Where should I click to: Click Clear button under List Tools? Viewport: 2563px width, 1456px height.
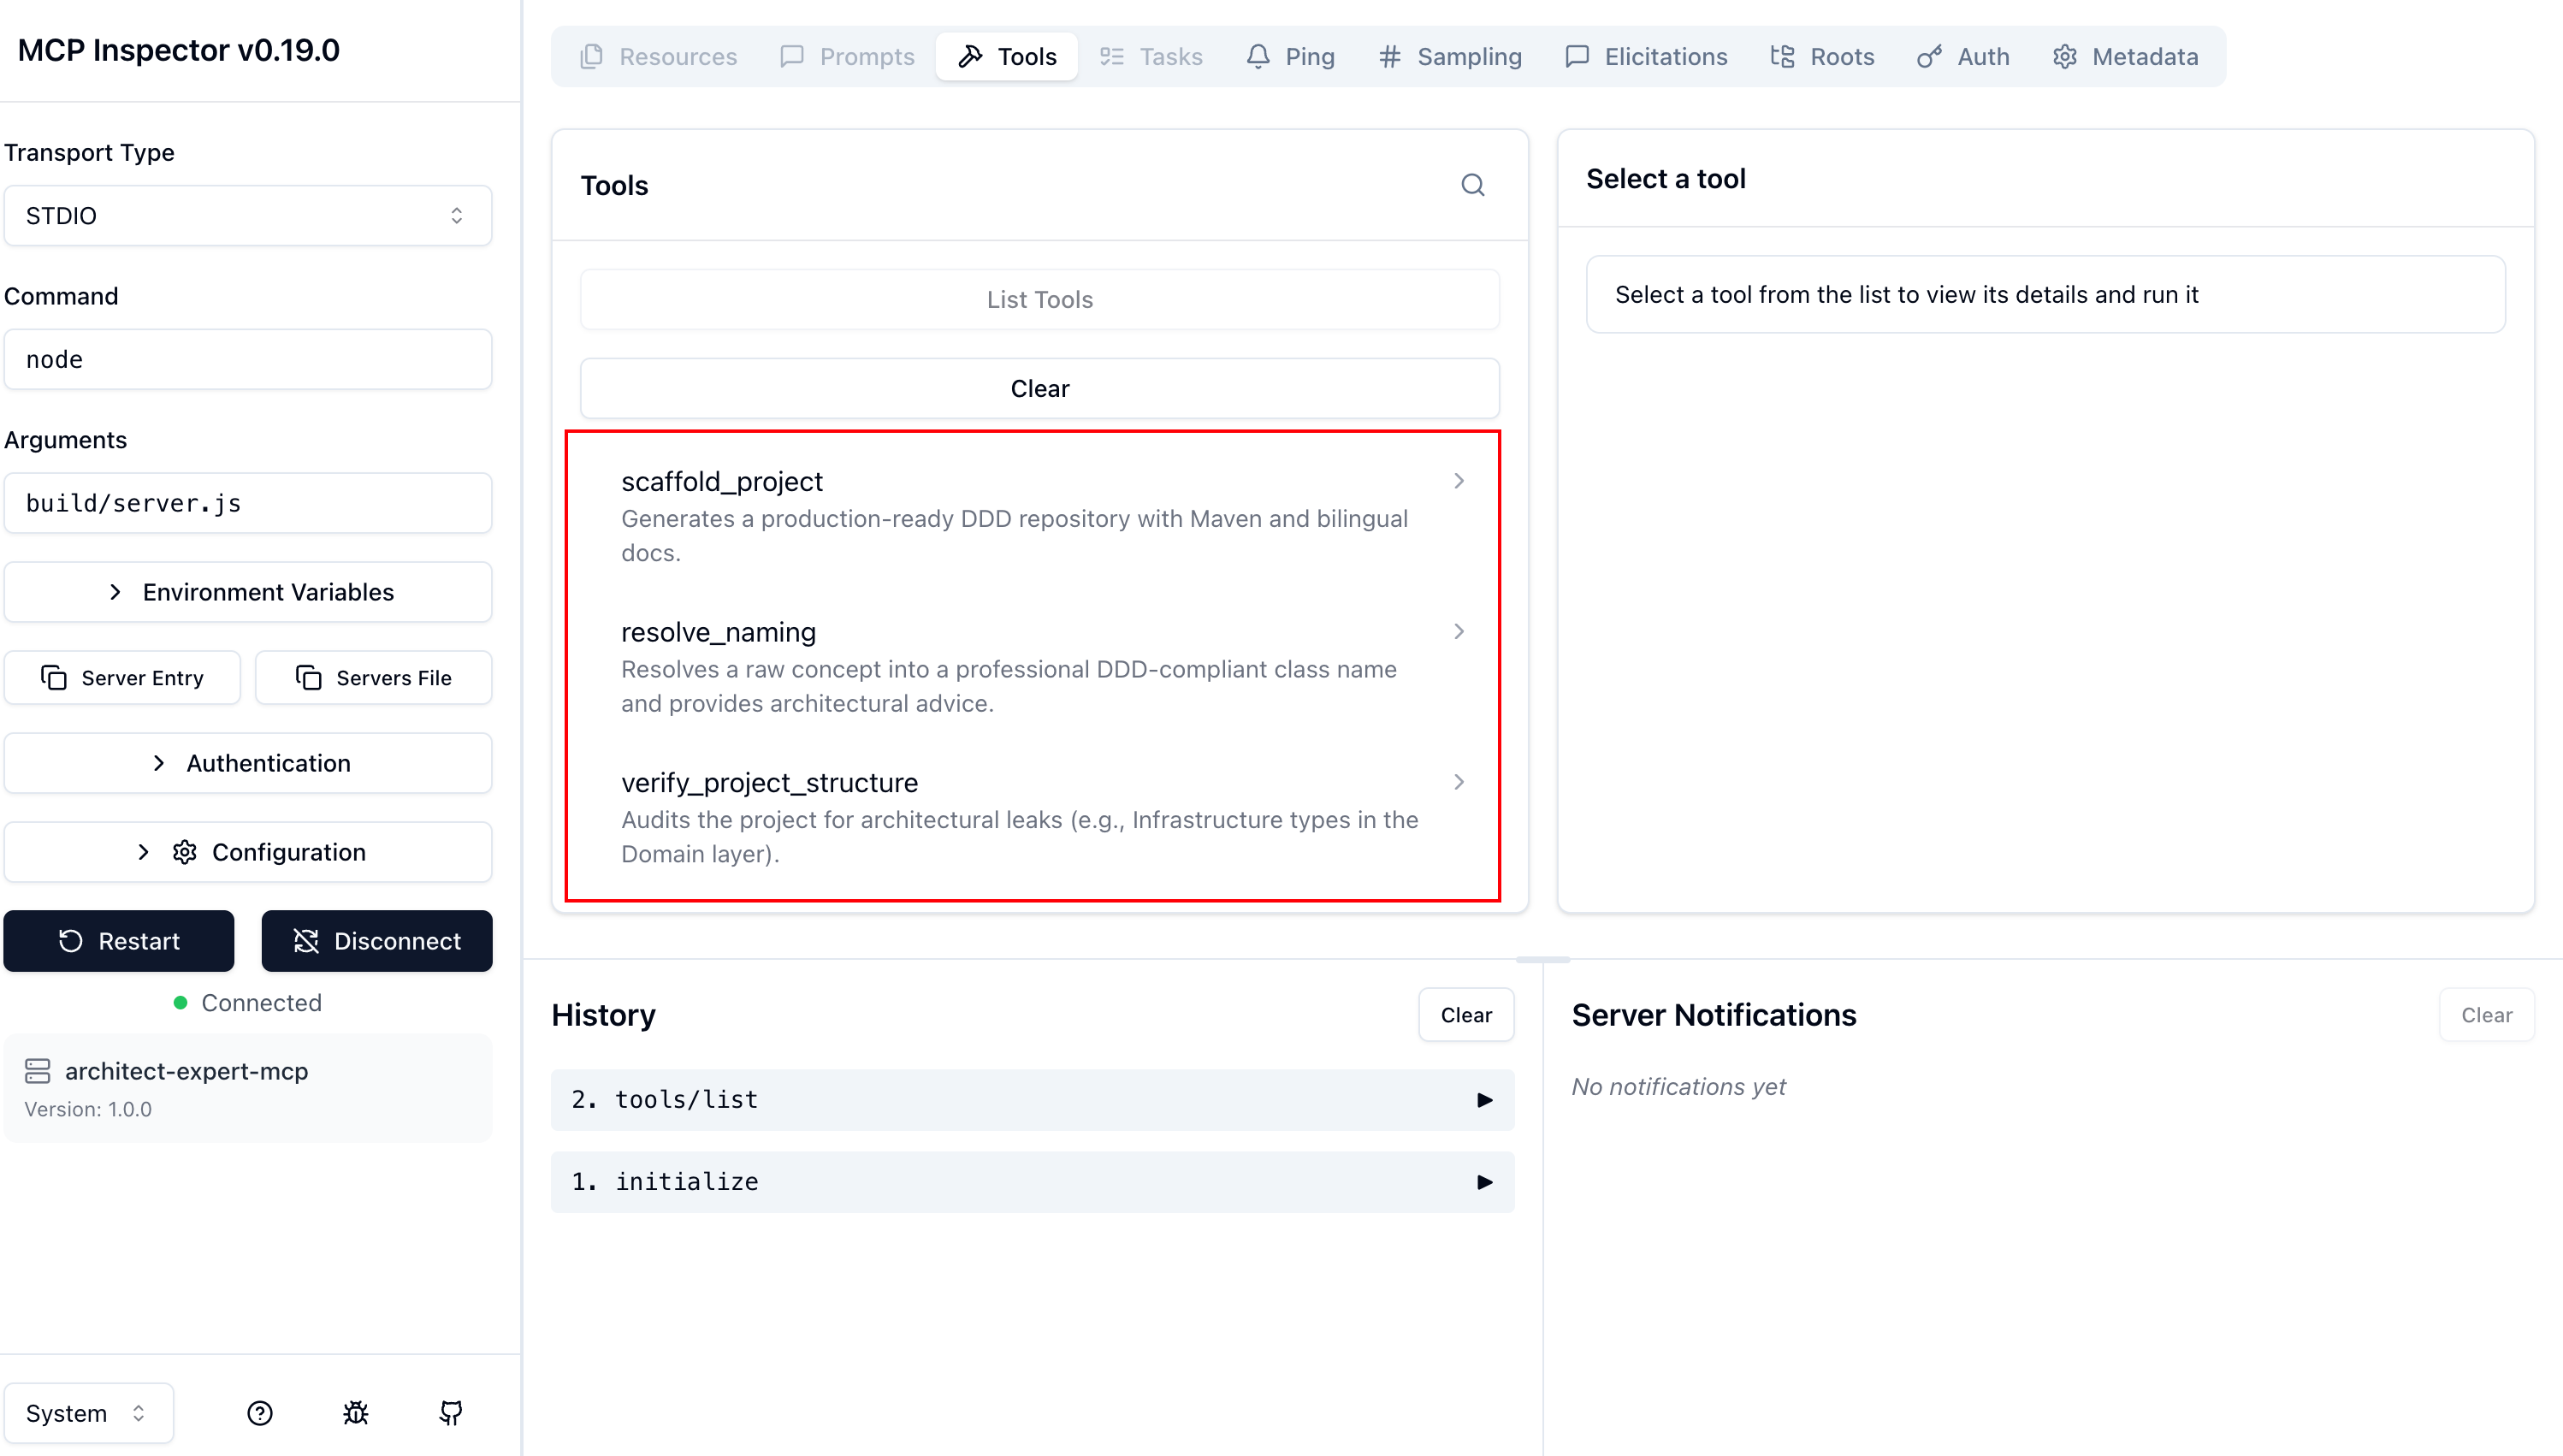[1040, 388]
